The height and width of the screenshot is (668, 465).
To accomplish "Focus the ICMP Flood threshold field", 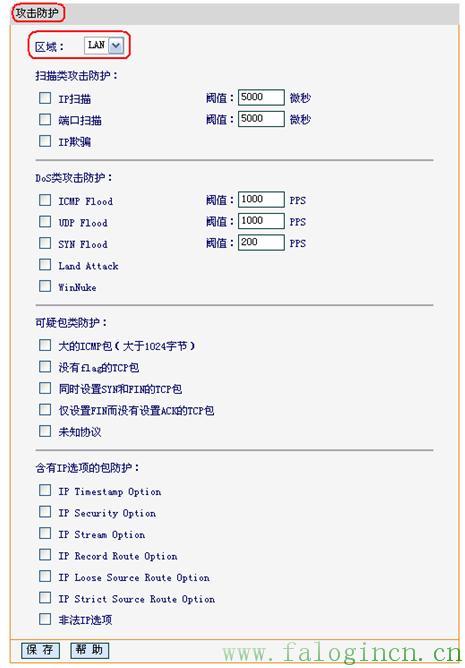I will point(261,199).
